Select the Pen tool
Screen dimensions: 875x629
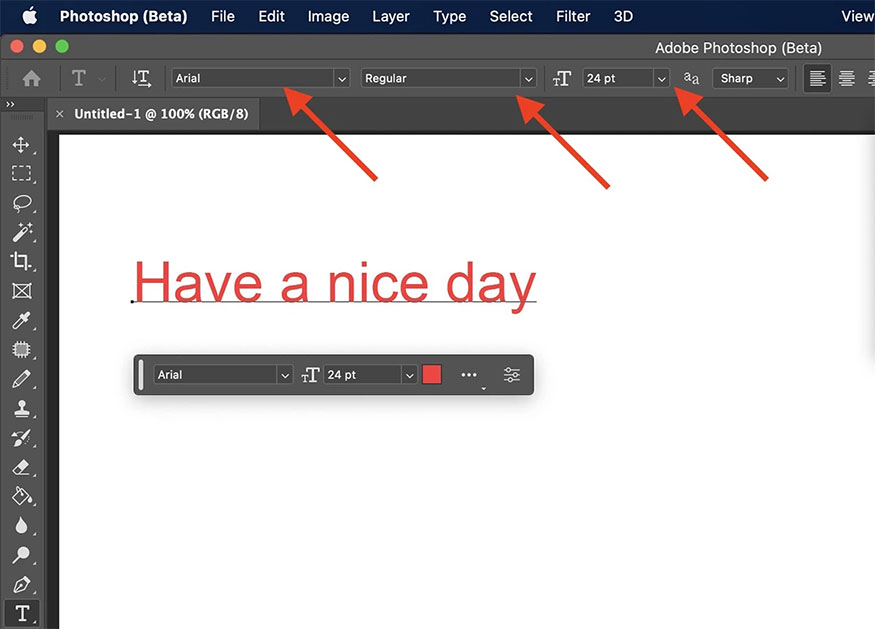21,584
